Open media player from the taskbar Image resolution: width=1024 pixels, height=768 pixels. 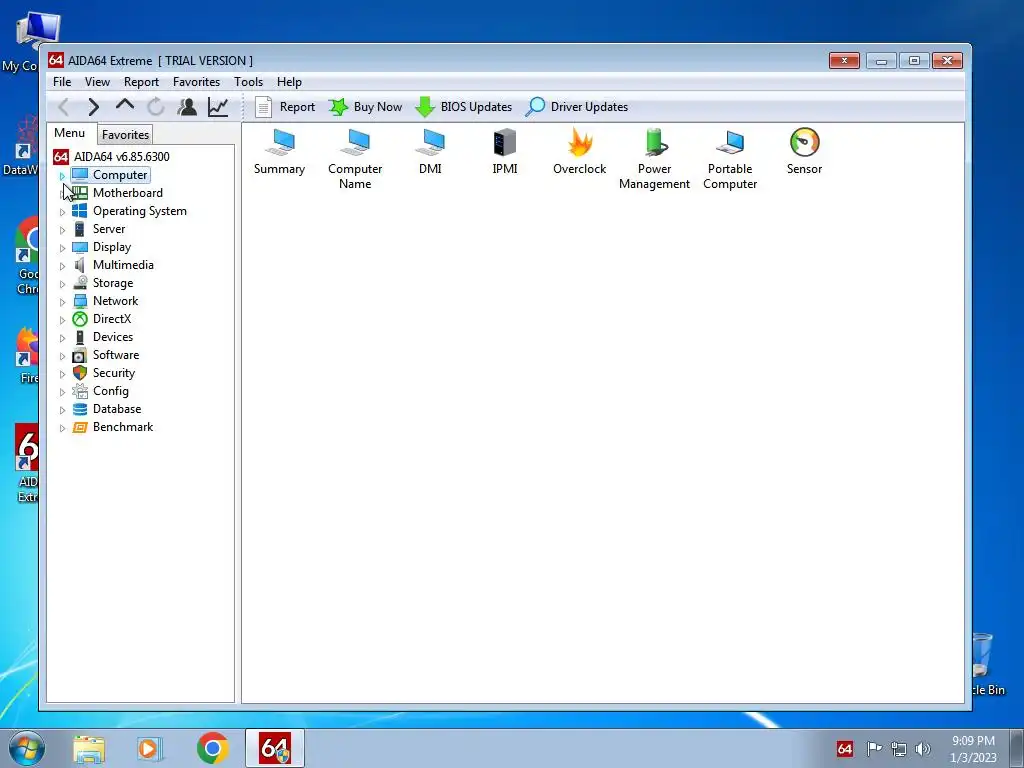point(150,748)
